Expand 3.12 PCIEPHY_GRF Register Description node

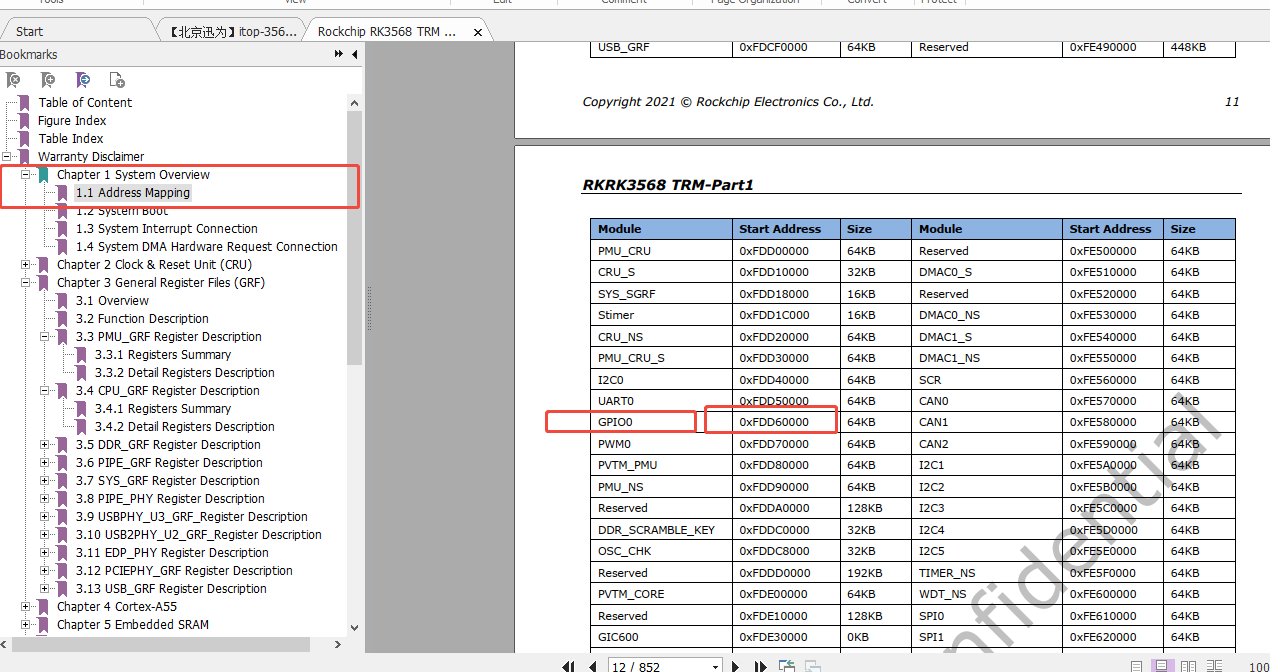tap(45, 571)
